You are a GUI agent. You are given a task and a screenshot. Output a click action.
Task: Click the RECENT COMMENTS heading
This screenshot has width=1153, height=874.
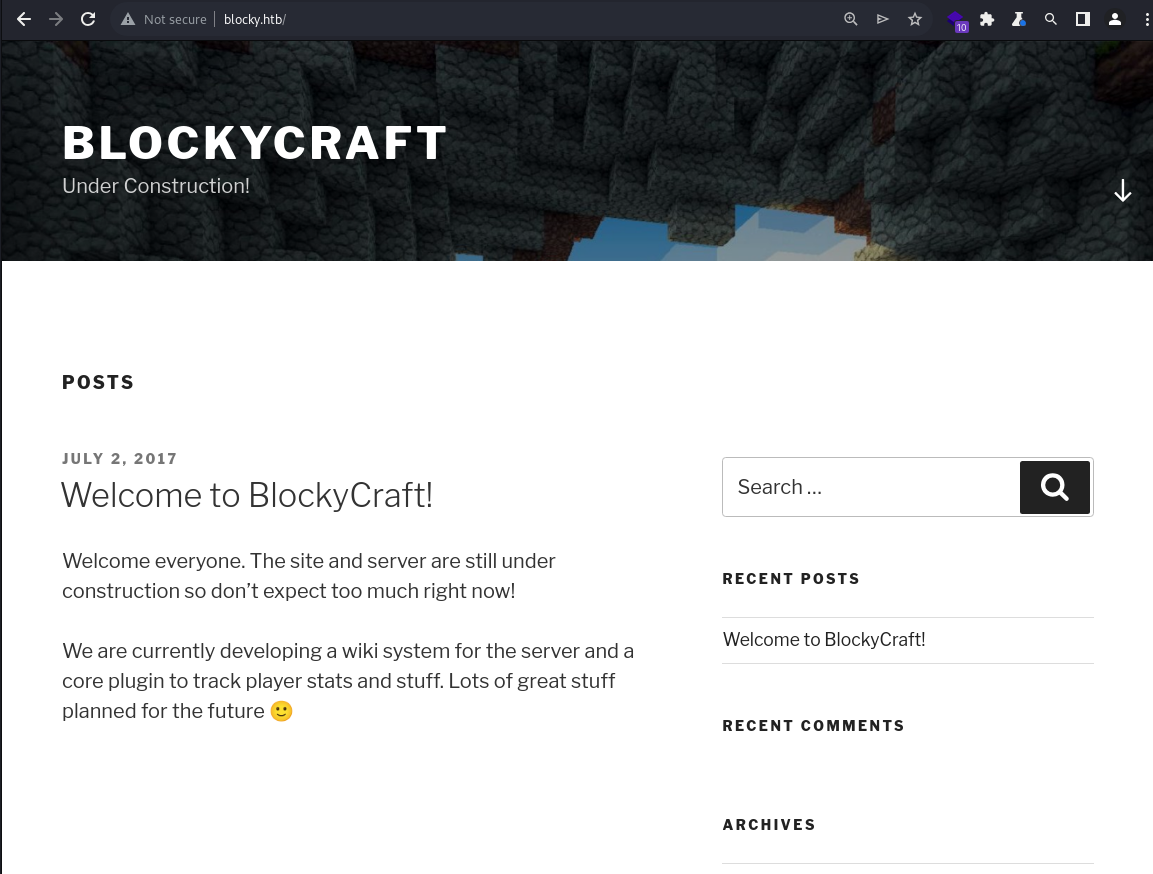(x=813, y=726)
